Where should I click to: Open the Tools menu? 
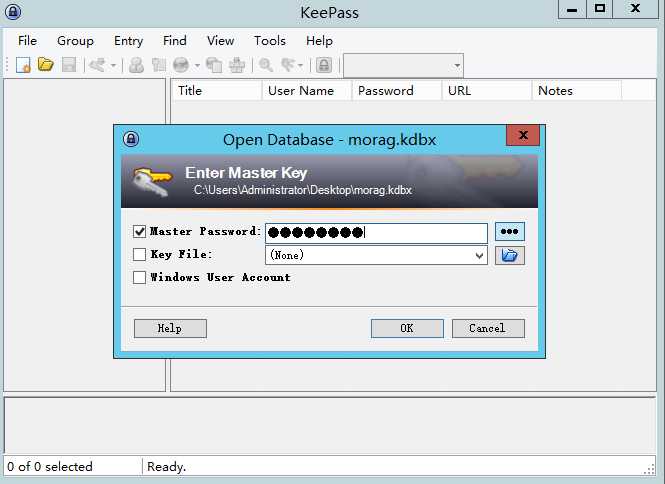[270, 41]
